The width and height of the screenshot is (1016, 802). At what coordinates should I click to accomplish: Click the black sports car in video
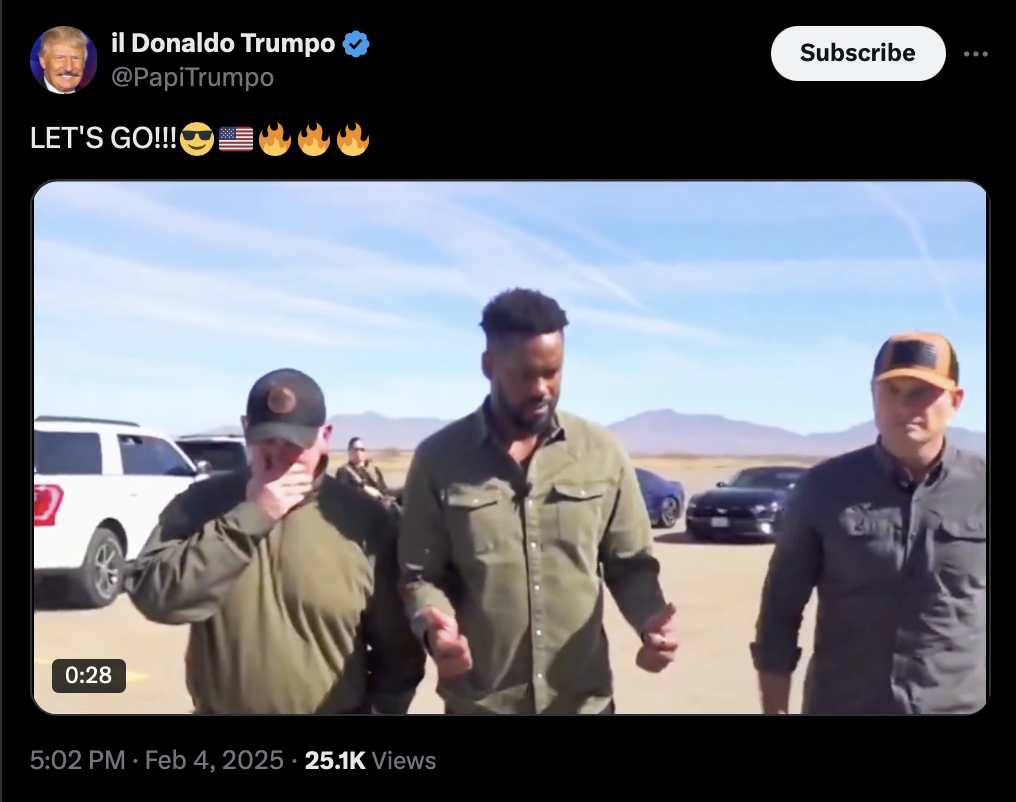click(742, 502)
